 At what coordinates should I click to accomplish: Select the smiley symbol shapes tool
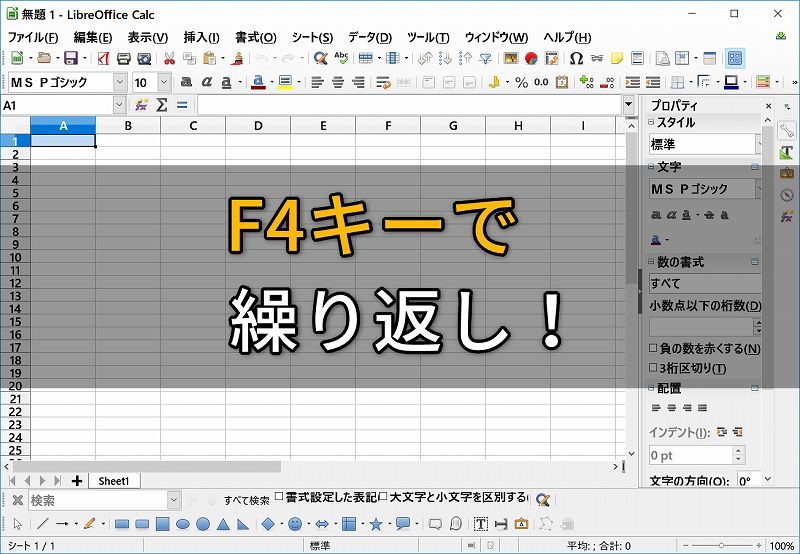point(295,523)
